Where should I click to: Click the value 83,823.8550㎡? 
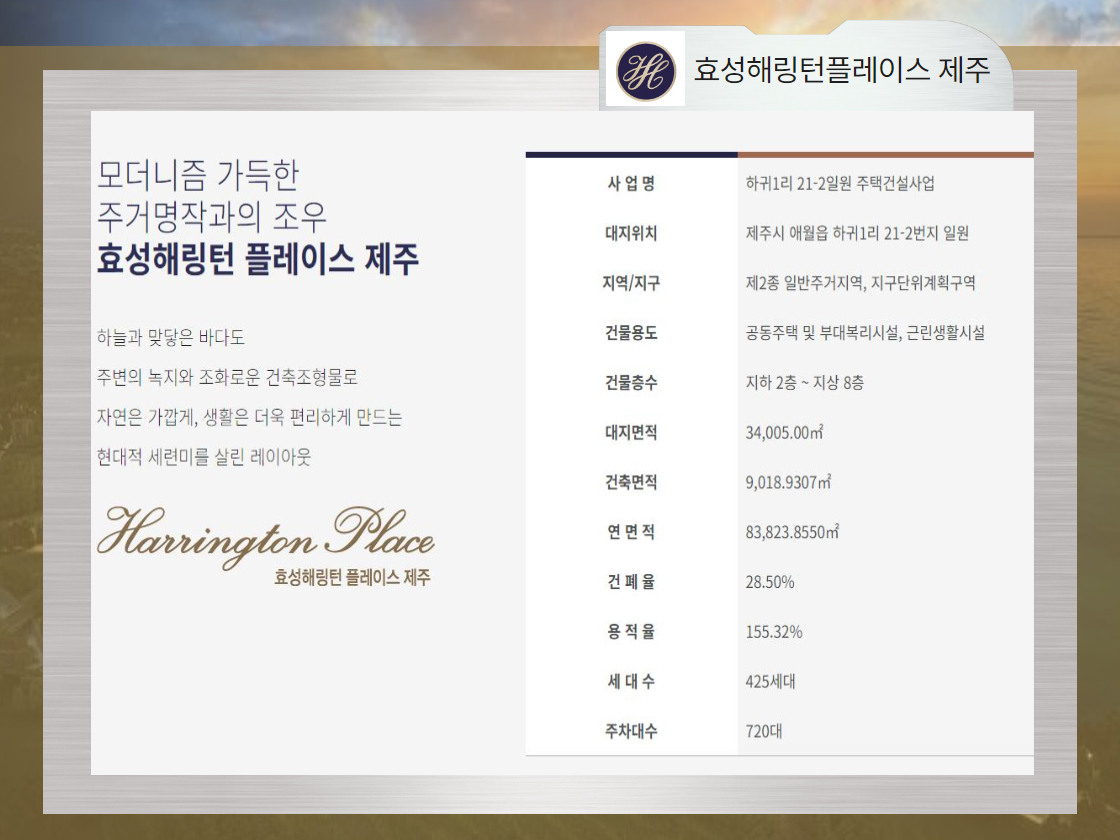pyautogui.click(x=792, y=532)
